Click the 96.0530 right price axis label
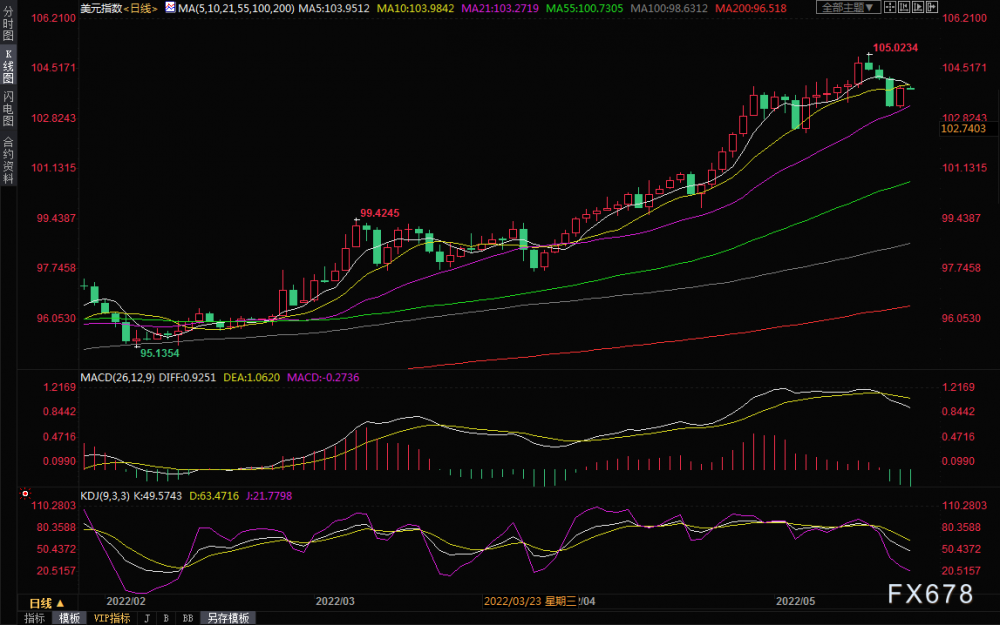1000x625 pixels. (961, 318)
